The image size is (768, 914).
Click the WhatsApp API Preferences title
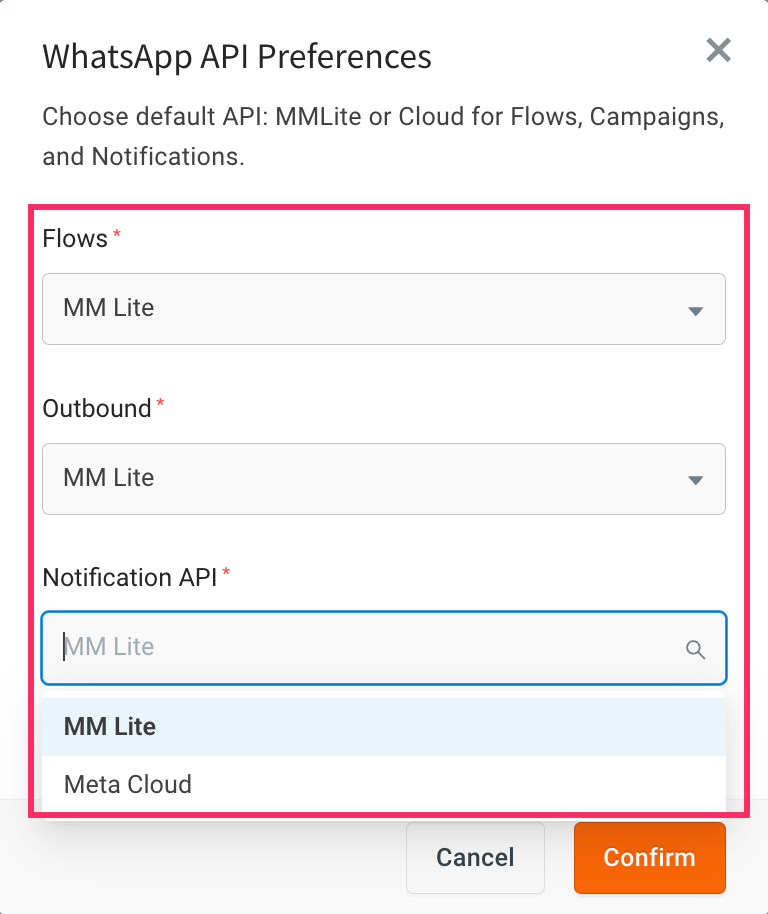(x=237, y=57)
